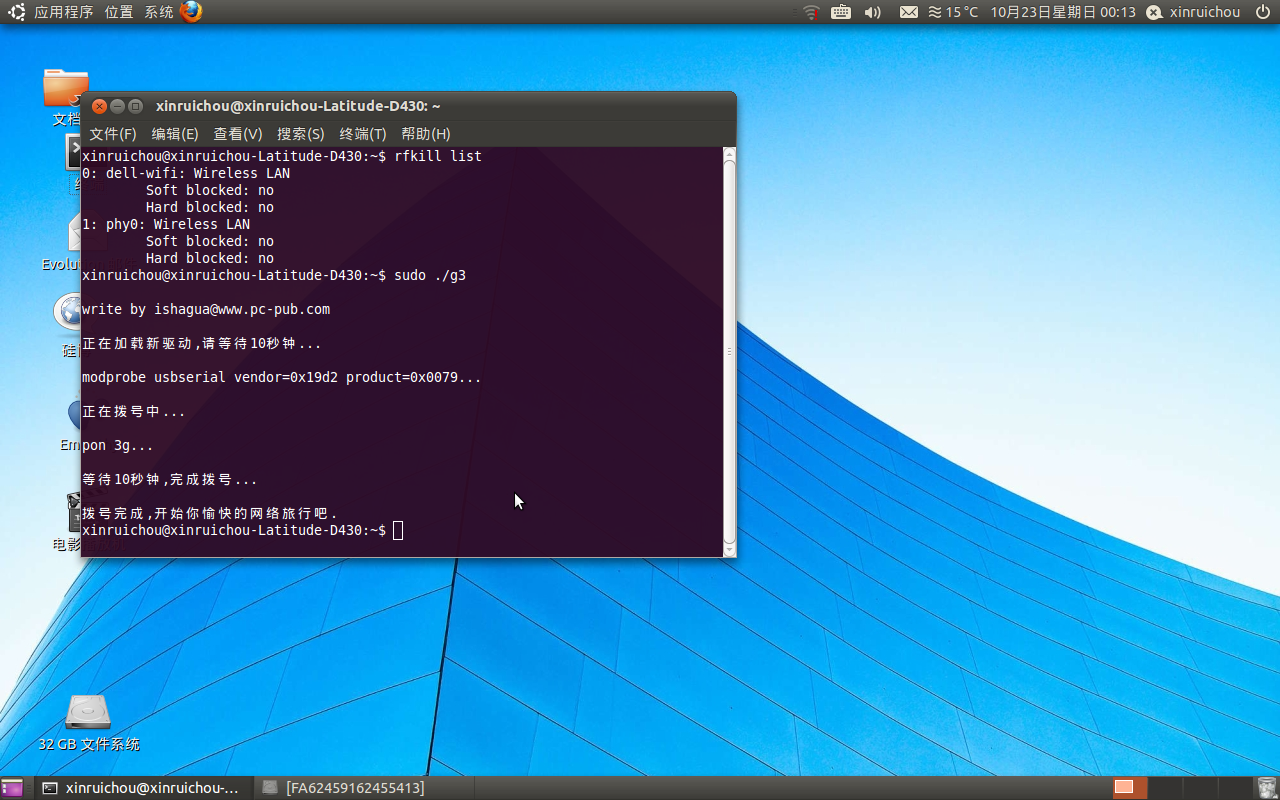Open the Evolution mail desktop icon
This screenshot has height=800, width=1280.
73,232
